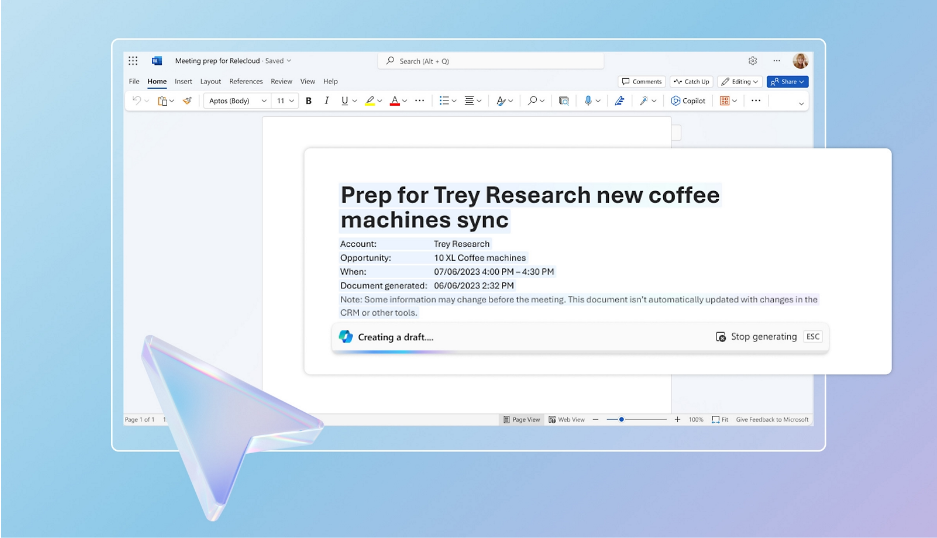The height and width of the screenshot is (538, 937).
Task: Open the settings gear icon
Action: pyautogui.click(x=752, y=60)
